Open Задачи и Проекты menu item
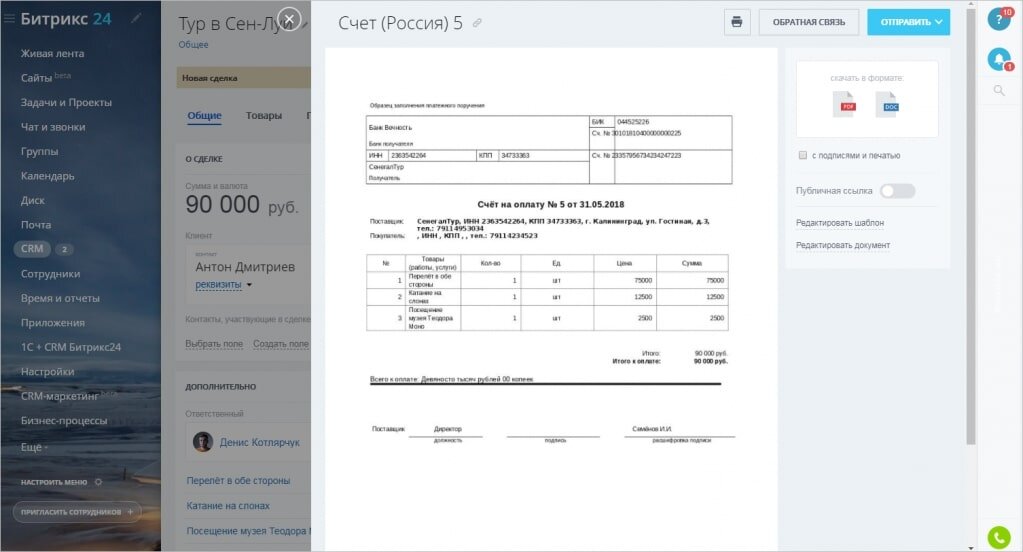Image resolution: width=1023 pixels, height=552 pixels. click(66, 102)
